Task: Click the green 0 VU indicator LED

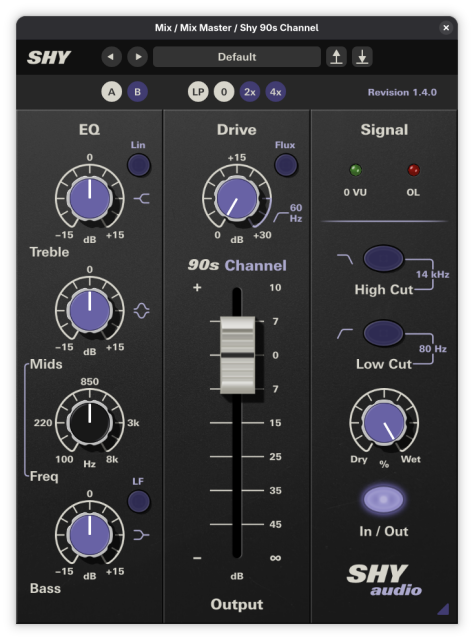Action: 356,170
